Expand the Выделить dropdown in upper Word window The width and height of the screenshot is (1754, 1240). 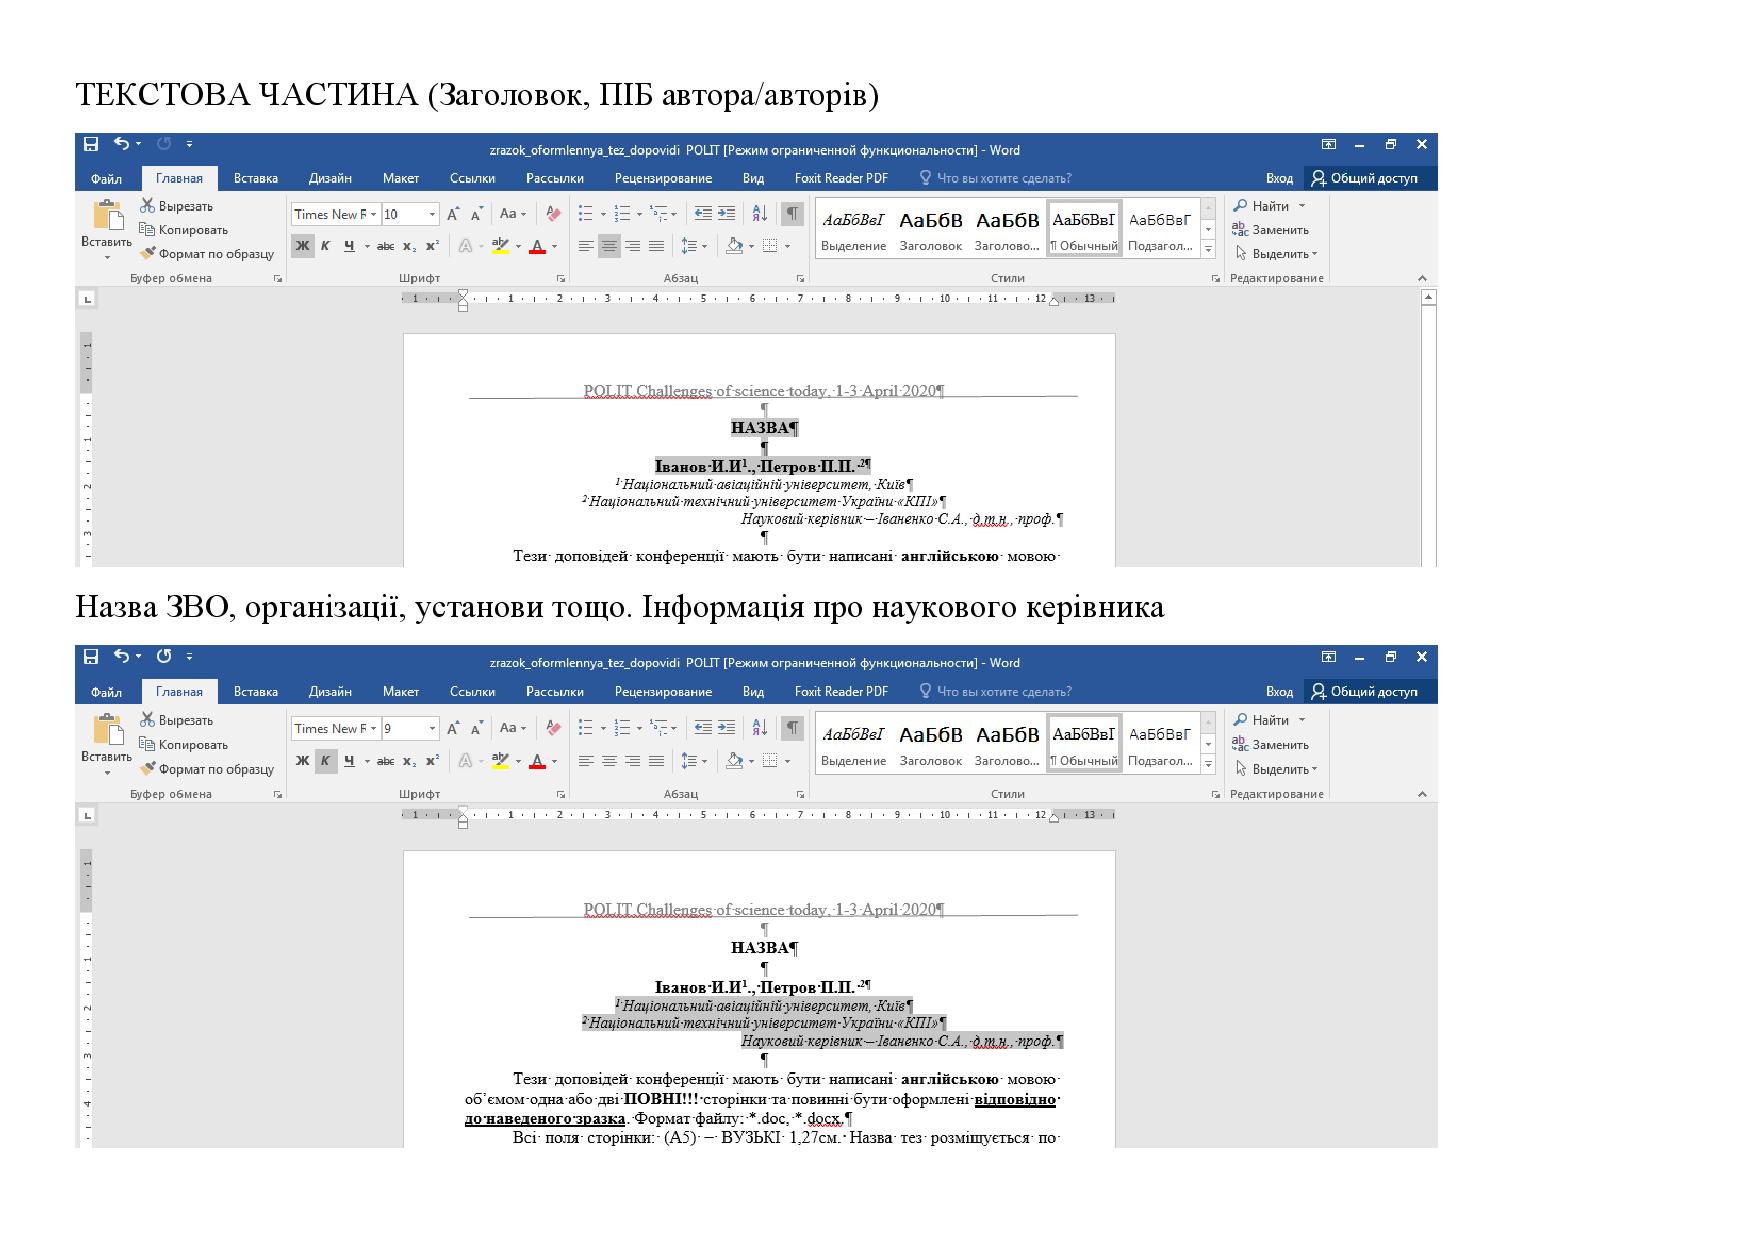[1314, 254]
